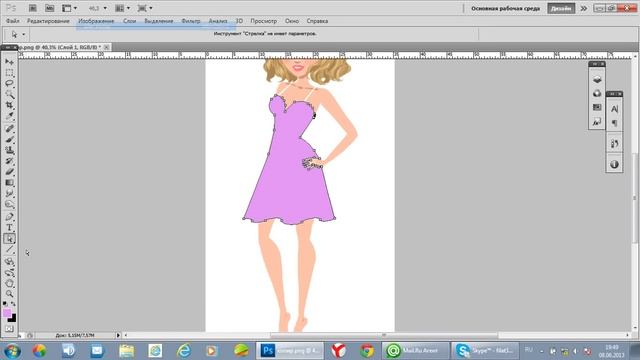Viewport: 640px width, 360px height.
Task: Open the Файл menu
Action: click(x=12, y=21)
